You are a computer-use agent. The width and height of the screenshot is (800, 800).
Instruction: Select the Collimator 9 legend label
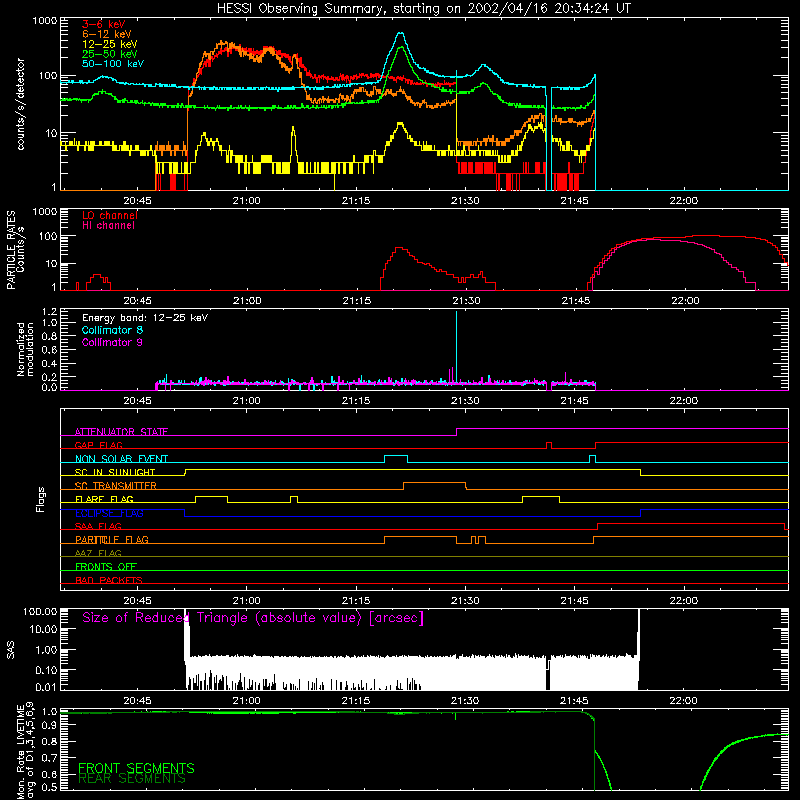pyautogui.click(x=112, y=342)
